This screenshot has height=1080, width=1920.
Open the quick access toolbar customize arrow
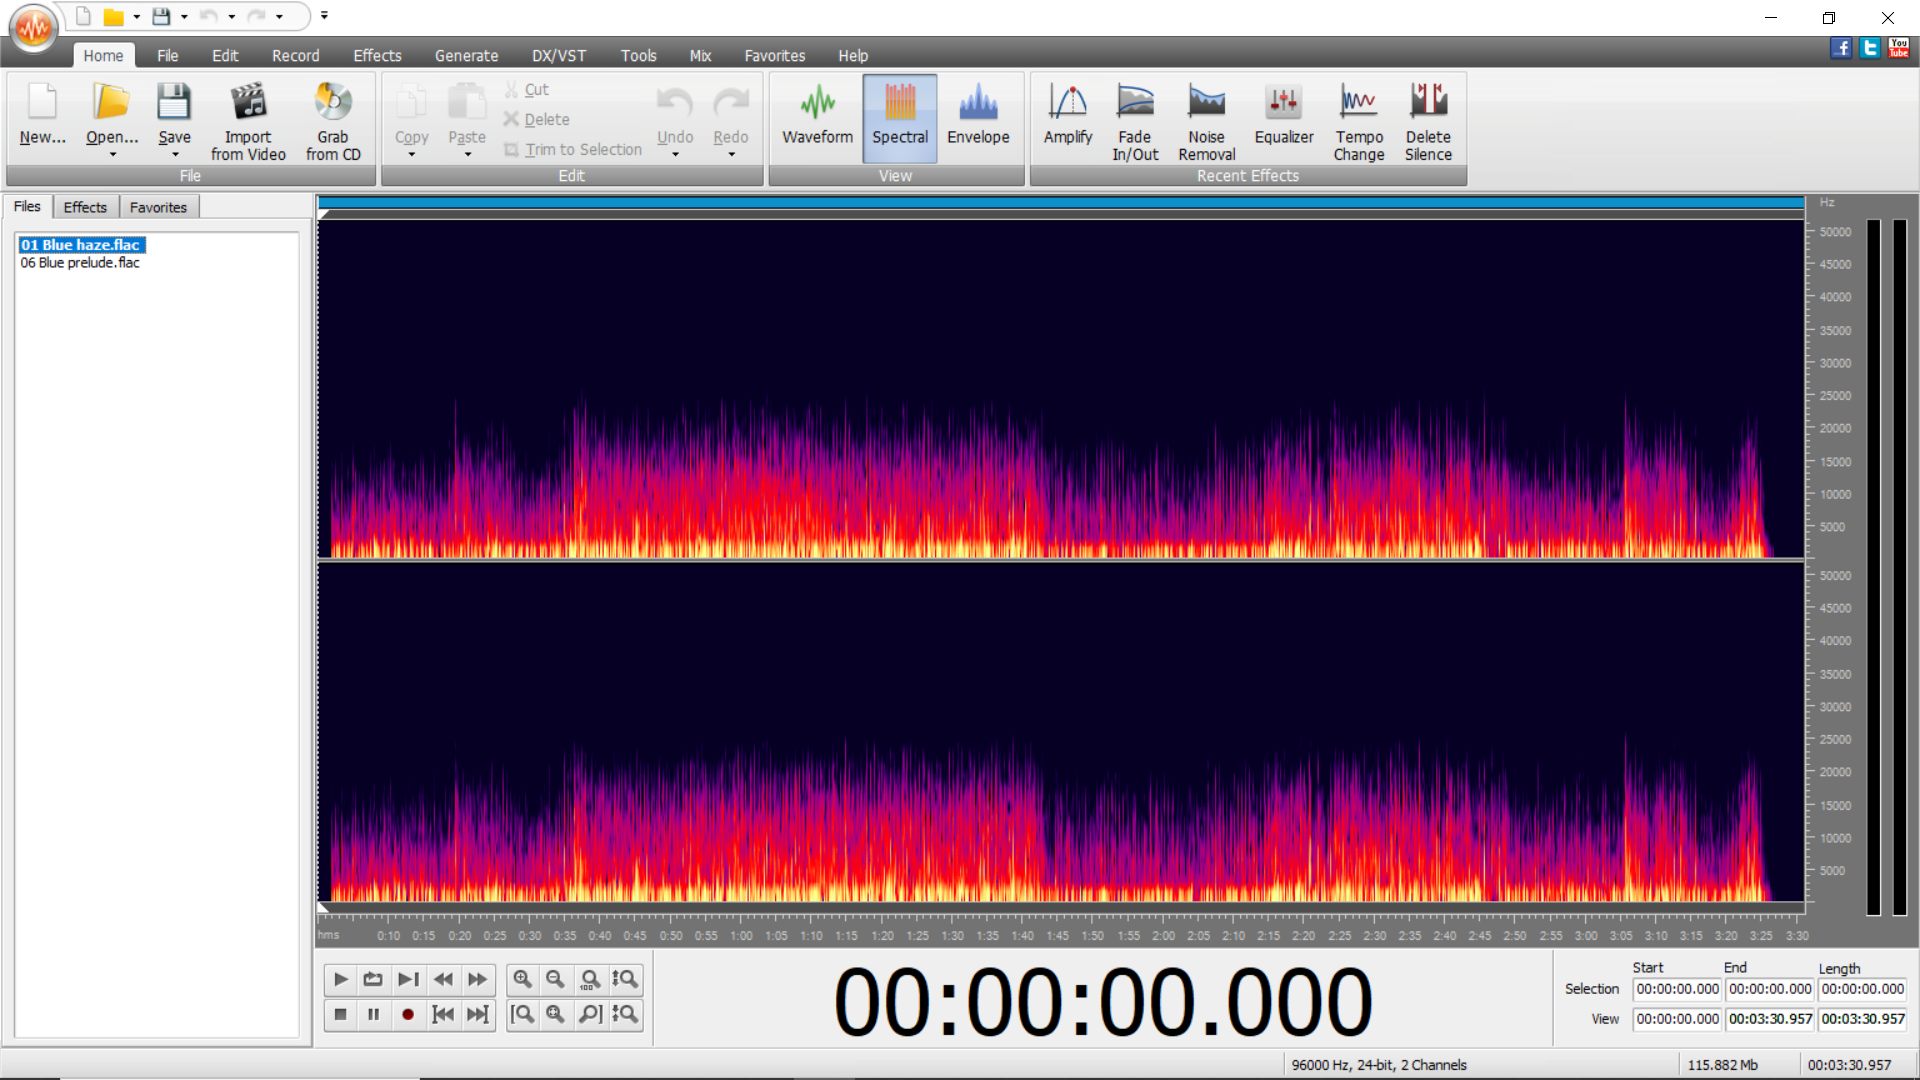[x=324, y=16]
